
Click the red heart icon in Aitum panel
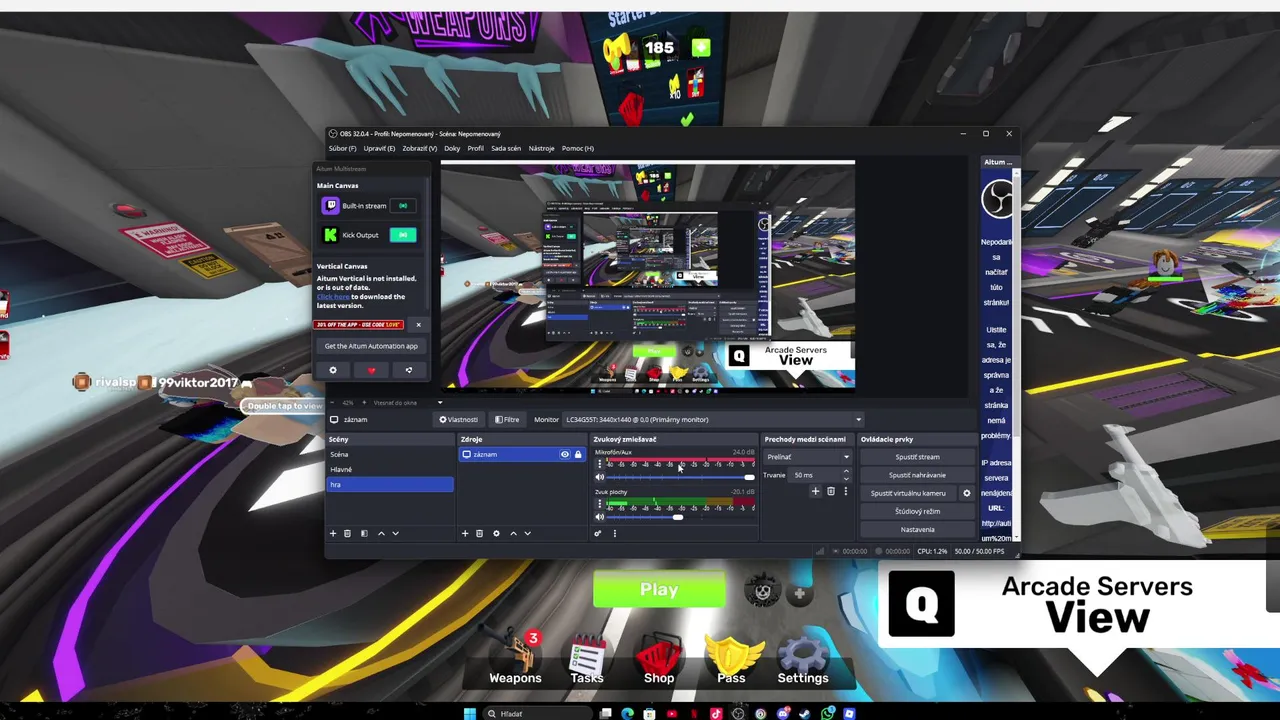point(371,370)
